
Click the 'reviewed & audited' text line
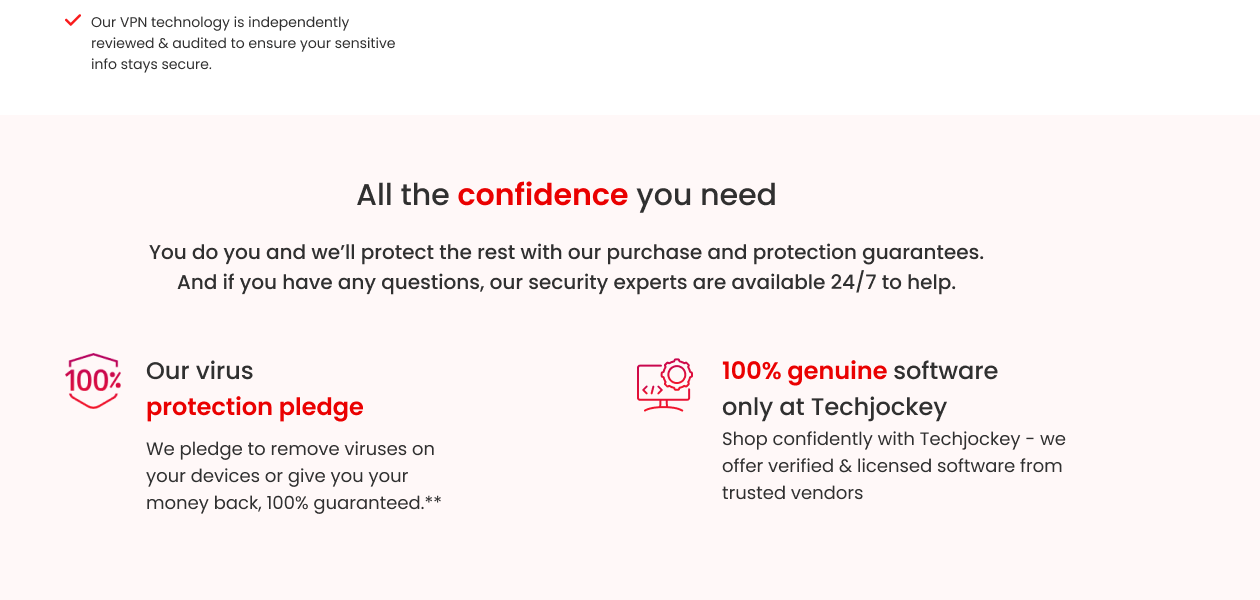(x=243, y=43)
